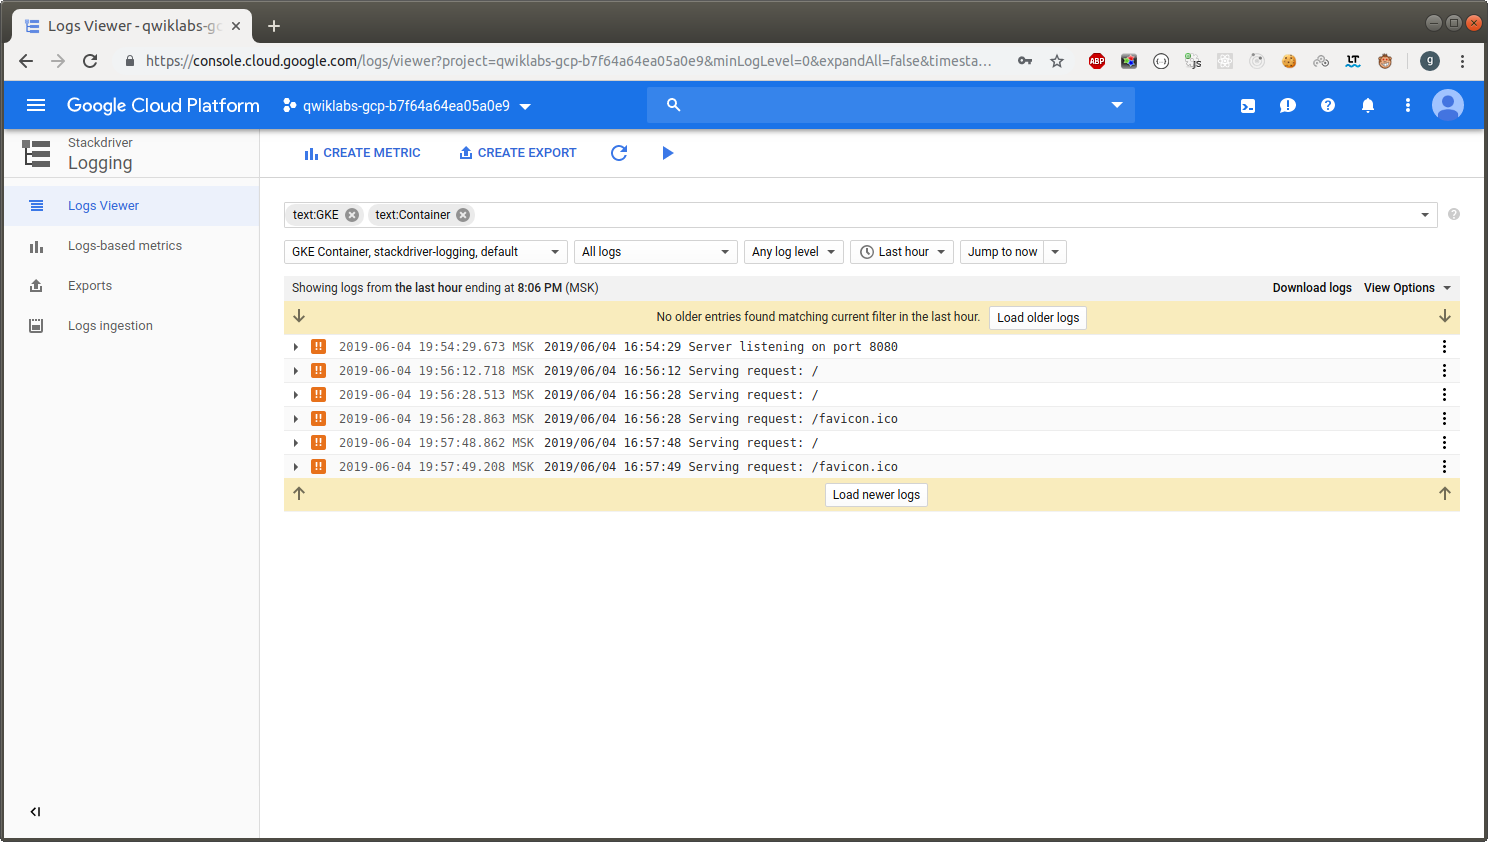Open the GKE Container resource dropdown
This screenshot has height=842, width=1488.
(x=426, y=252)
